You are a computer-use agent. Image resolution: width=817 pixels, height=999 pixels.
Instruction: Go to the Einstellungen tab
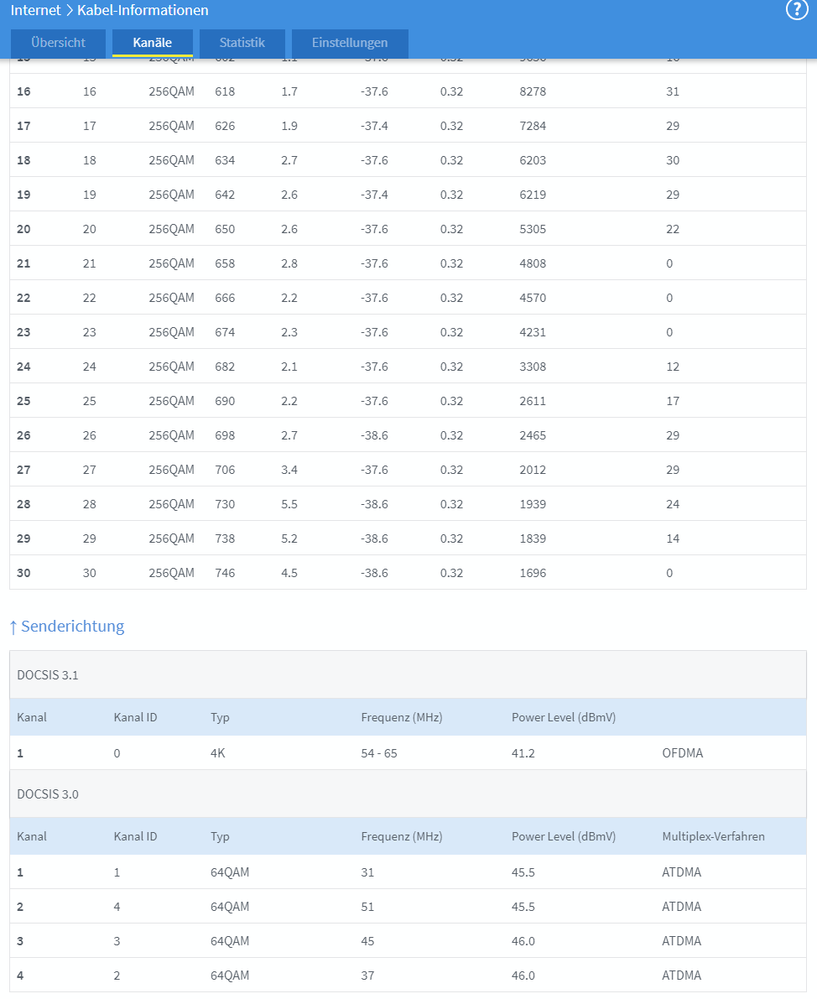tap(350, 43)
